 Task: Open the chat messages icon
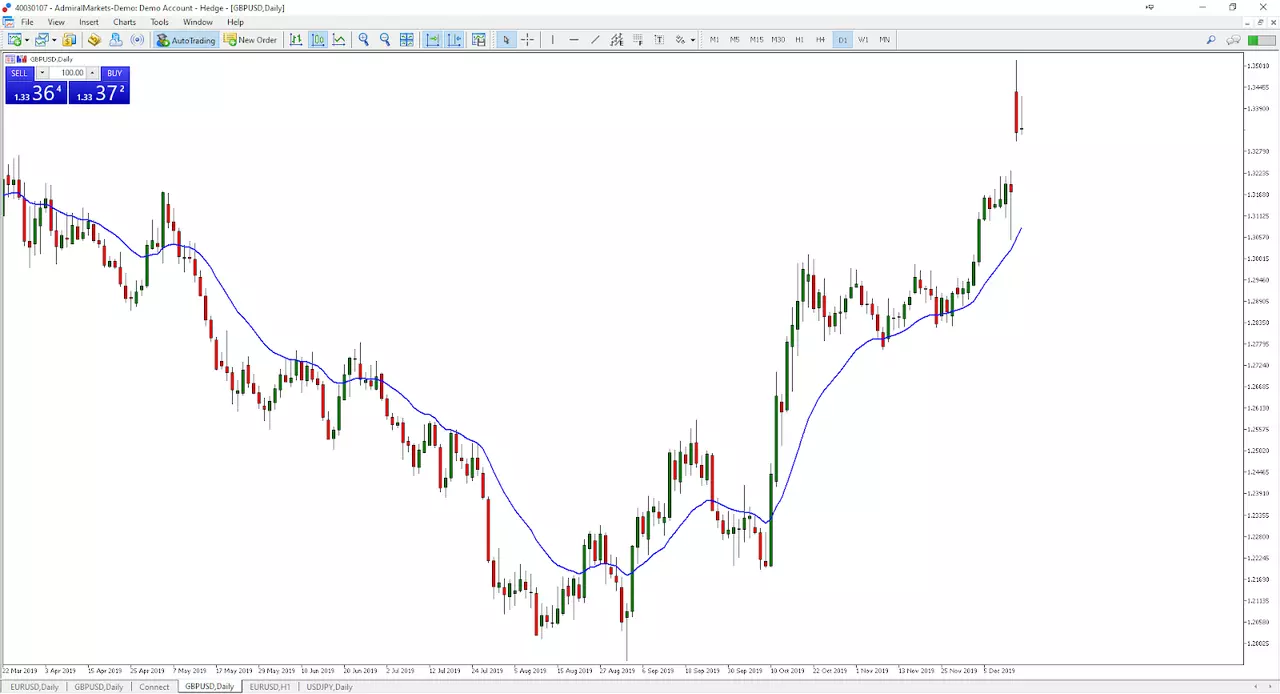pos(1234,40)
